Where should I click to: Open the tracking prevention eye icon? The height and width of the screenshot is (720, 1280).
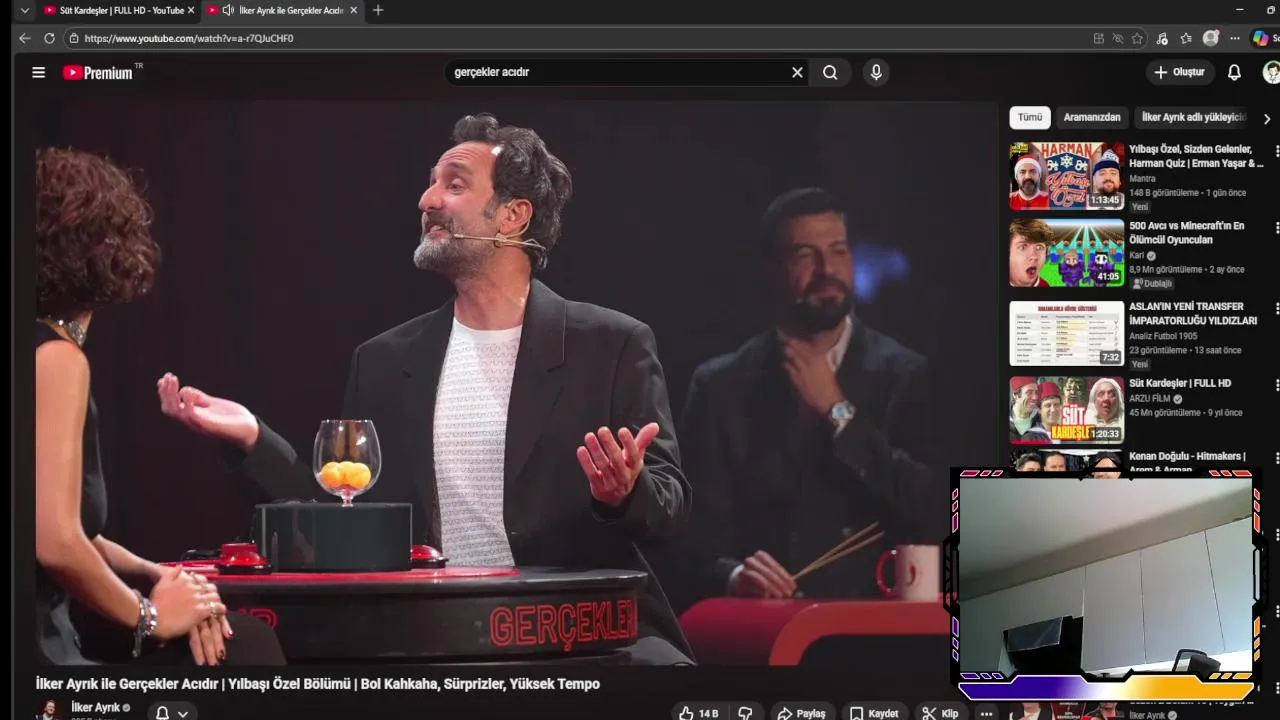click(1118, 38)
